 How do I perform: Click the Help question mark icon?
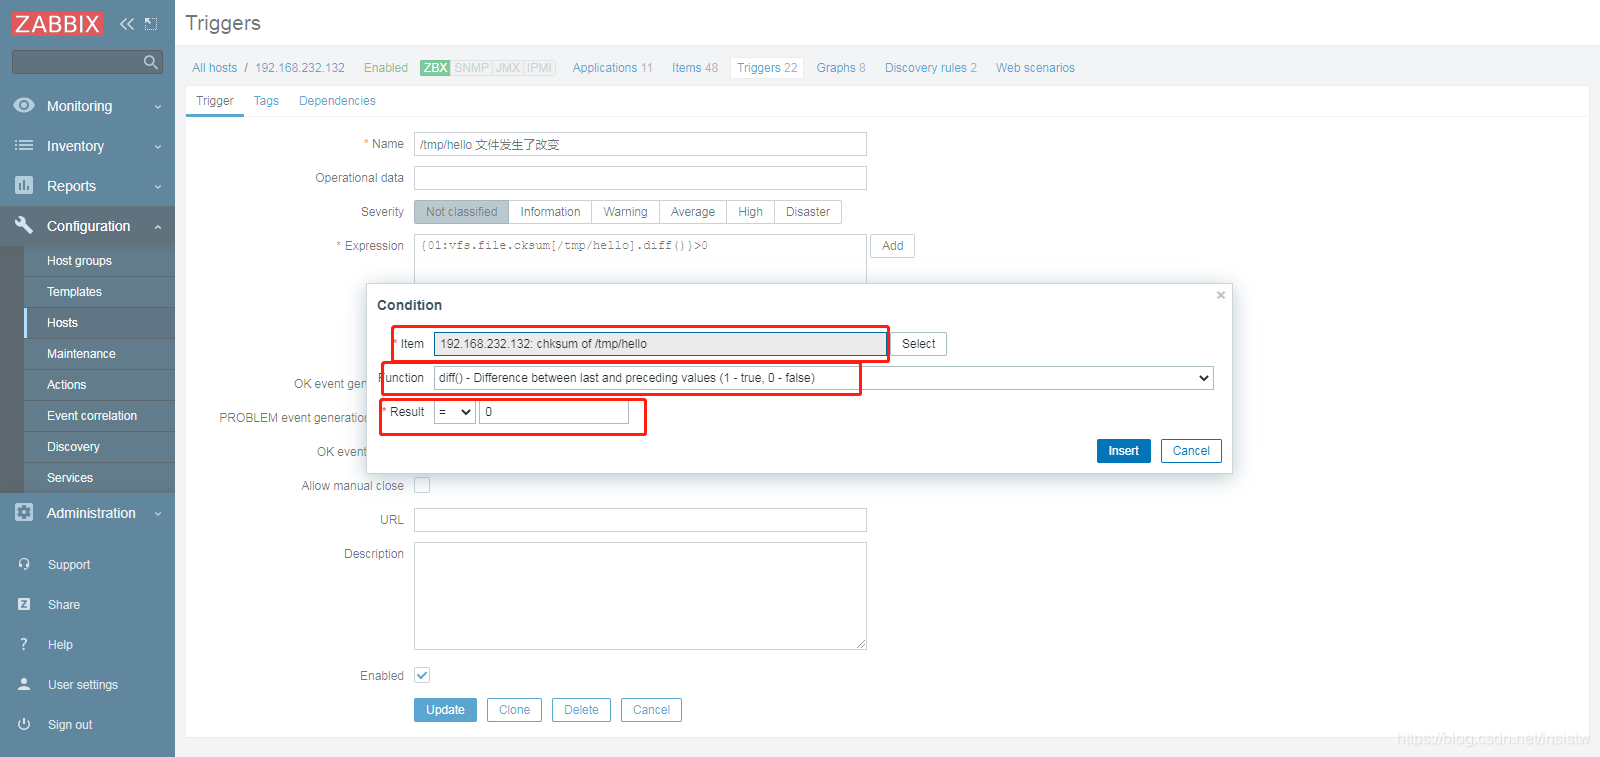[x=24, y=644]
